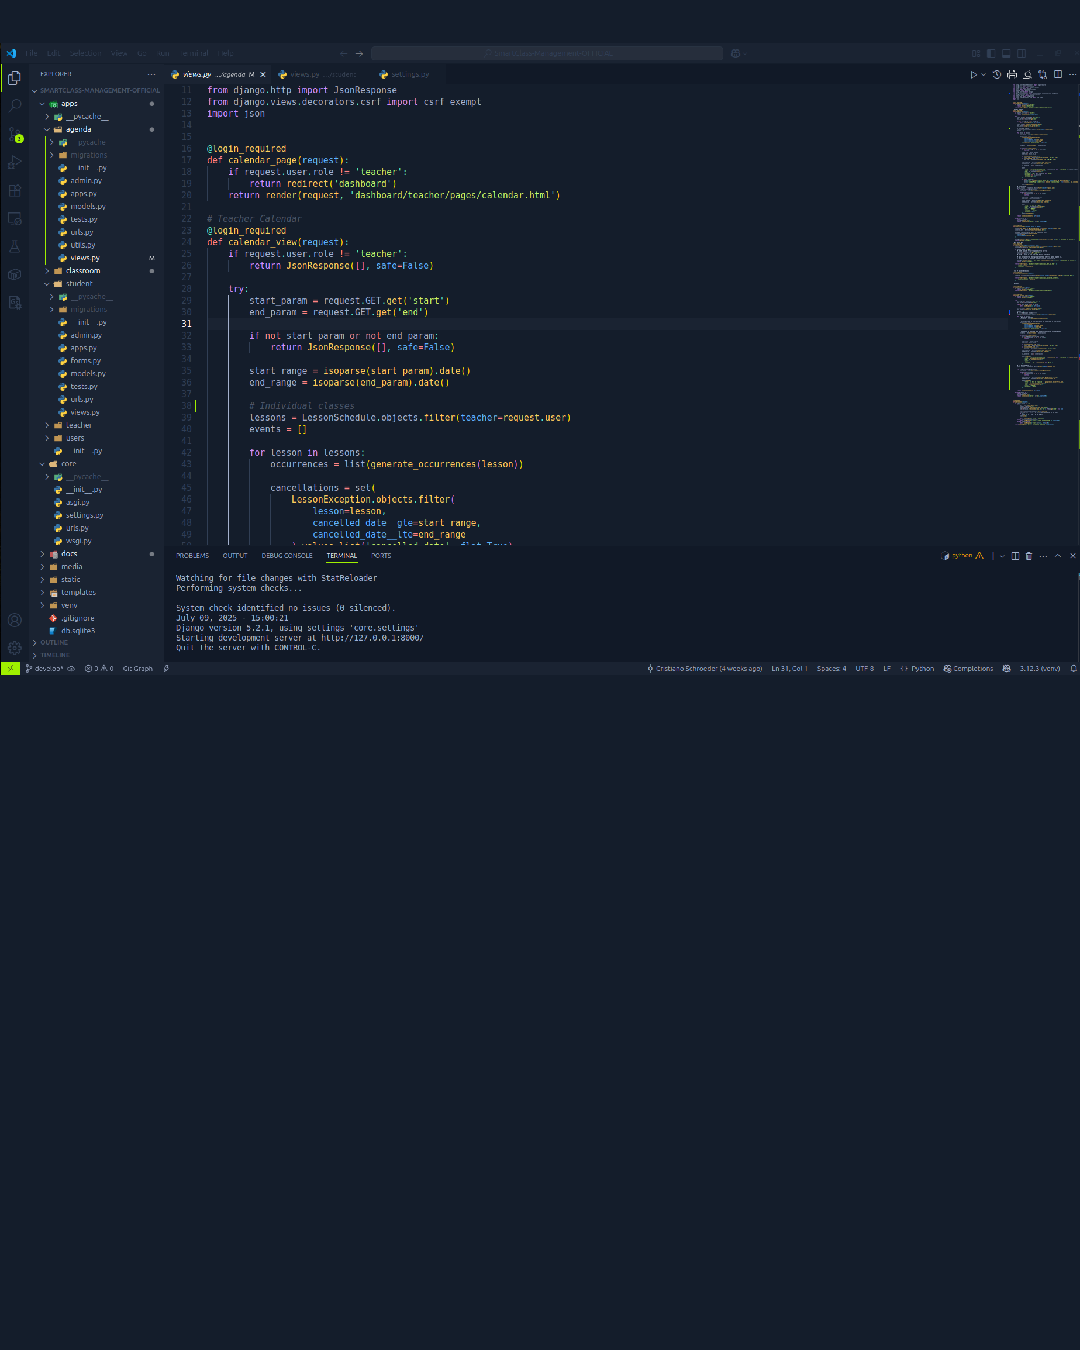
Task: Open the Terminal menu
Action: tap(195, 53)
